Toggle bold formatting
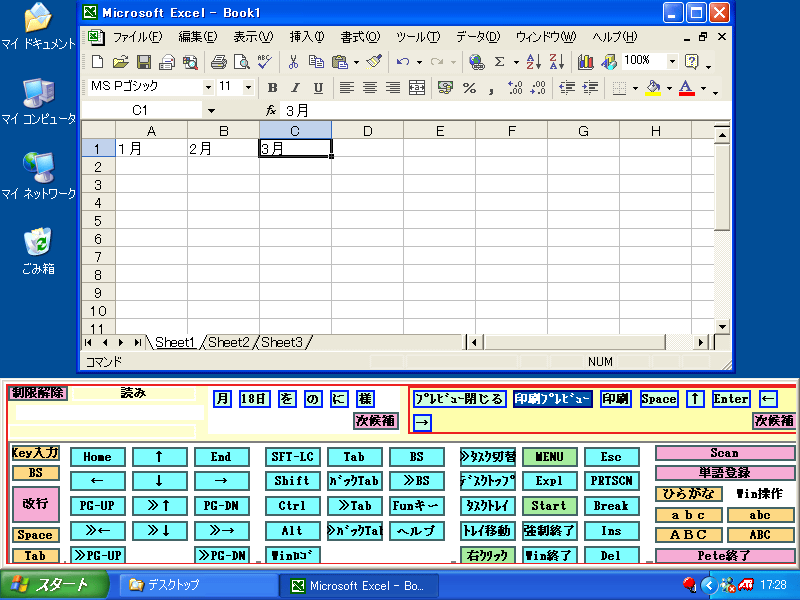 click(272, 88)
